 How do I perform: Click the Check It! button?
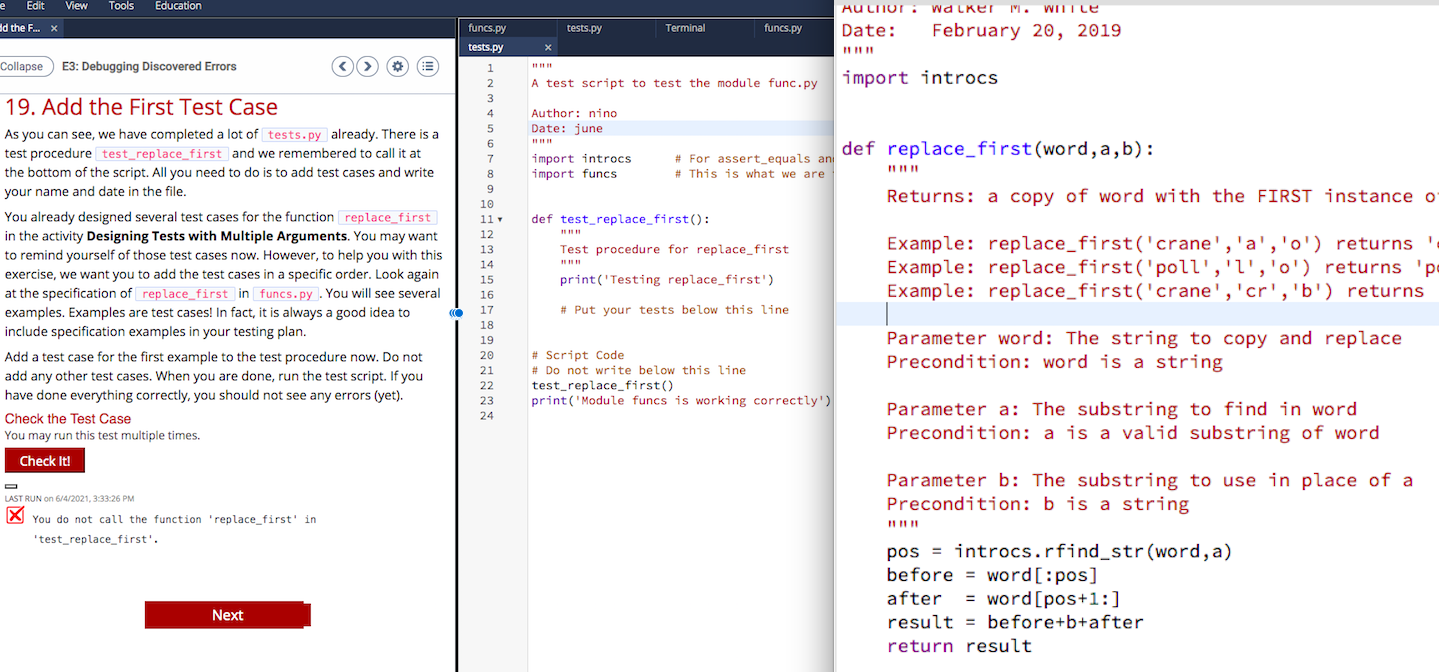click(x=45, y=461)
